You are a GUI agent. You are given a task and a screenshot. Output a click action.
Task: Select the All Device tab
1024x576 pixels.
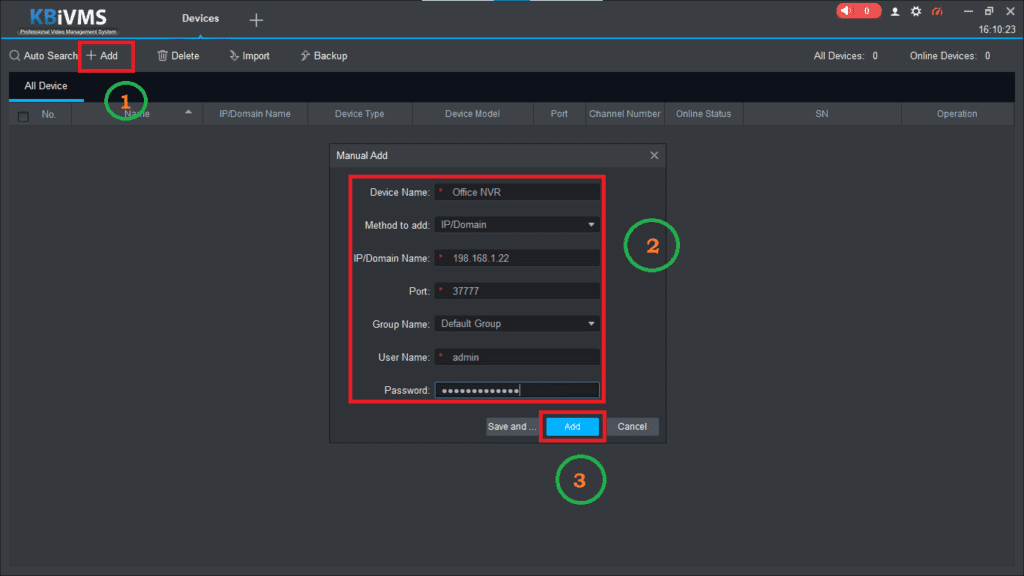pos(46,86)
